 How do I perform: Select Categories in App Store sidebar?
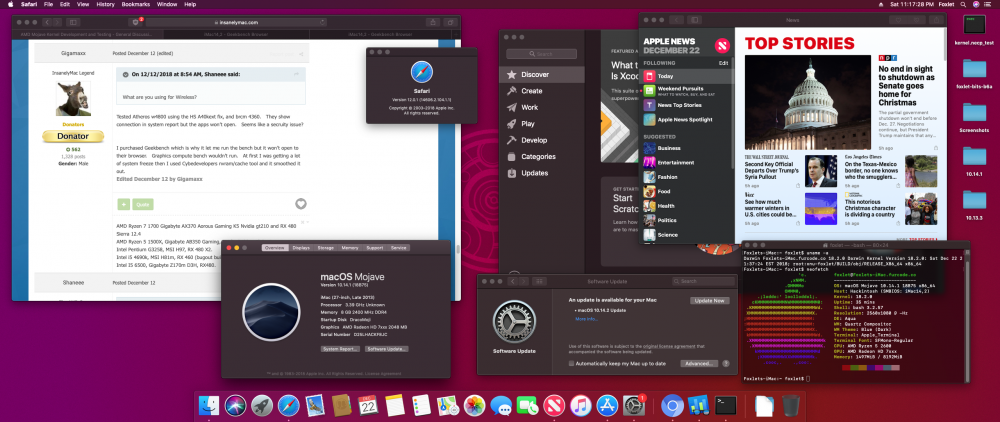[541, 157]
